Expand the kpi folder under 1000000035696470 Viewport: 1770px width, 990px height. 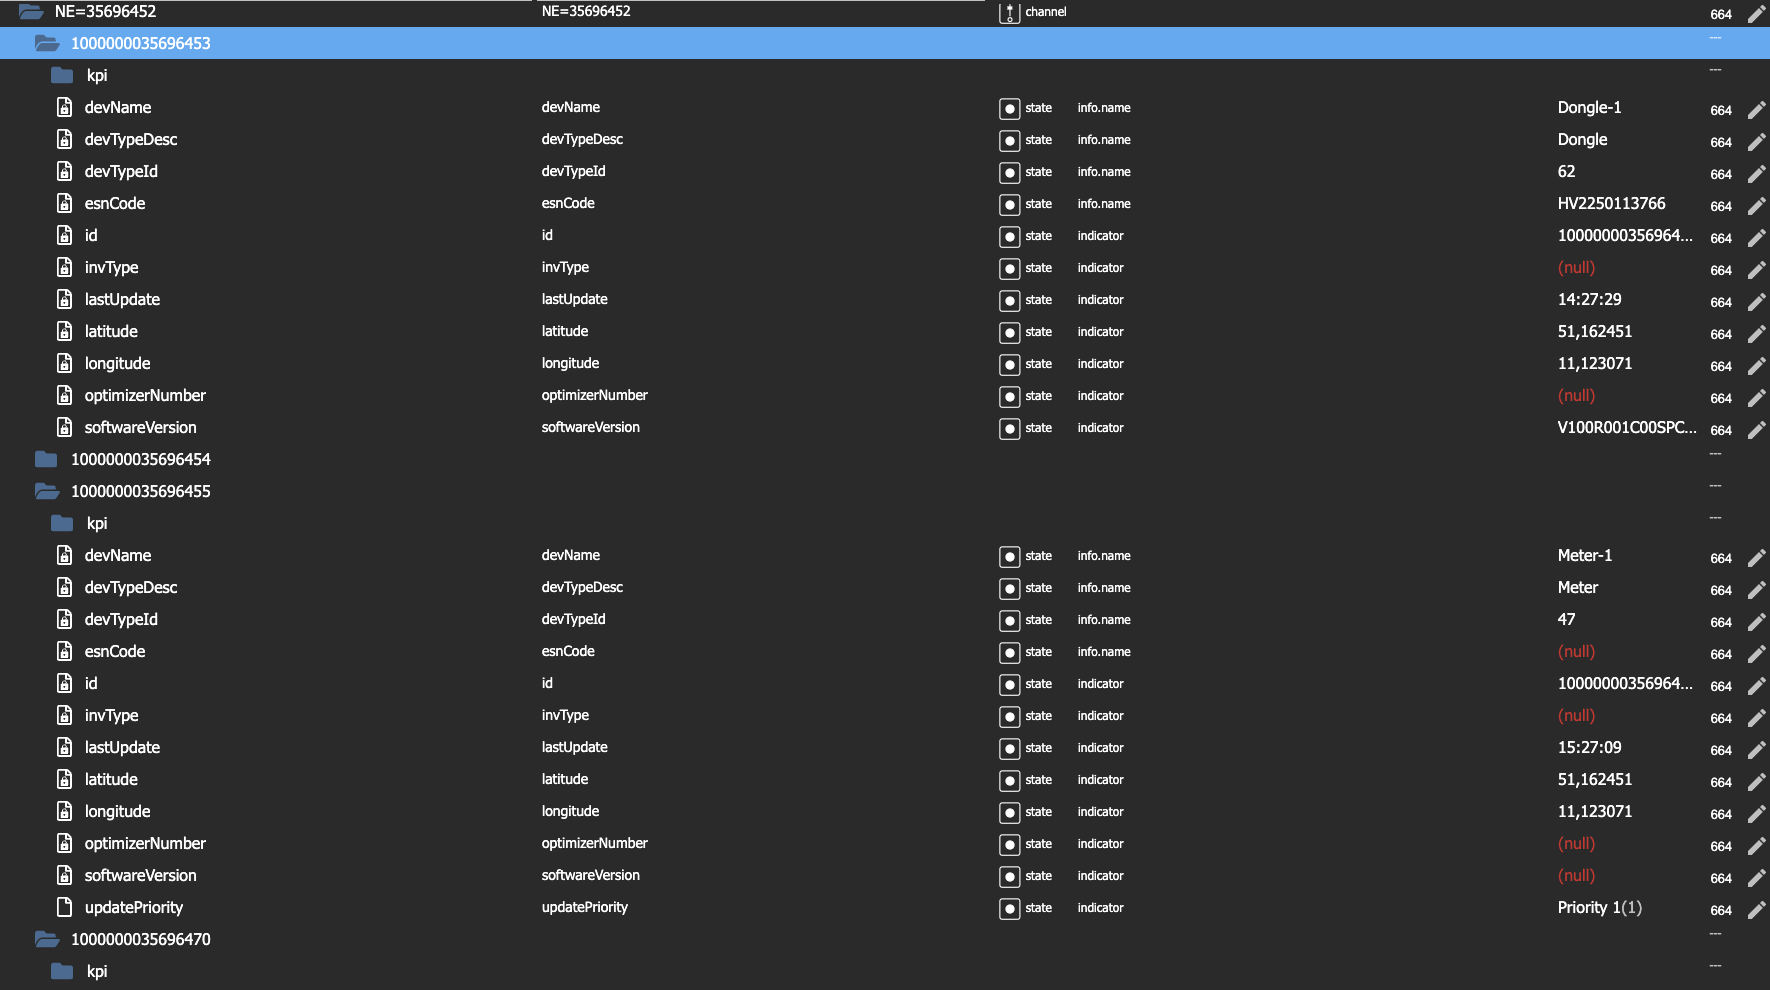coord(62,971)
